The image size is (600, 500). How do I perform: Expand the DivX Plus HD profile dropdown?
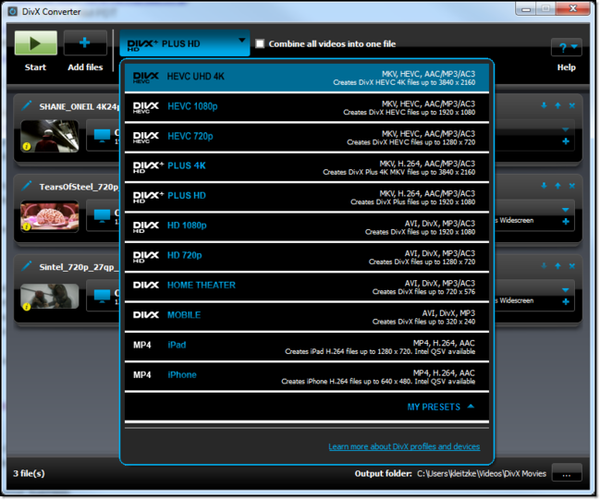click(x=185, y=43)
